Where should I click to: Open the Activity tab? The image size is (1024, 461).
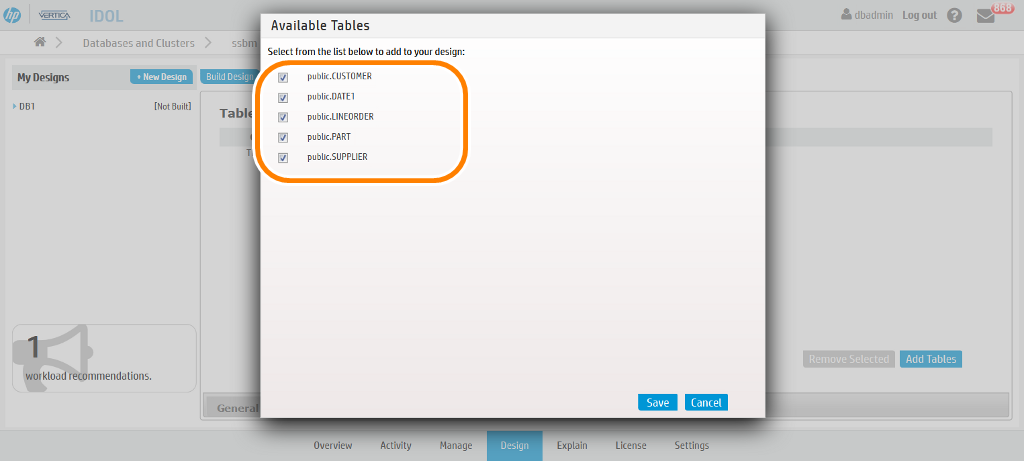(x=396, y=445)
